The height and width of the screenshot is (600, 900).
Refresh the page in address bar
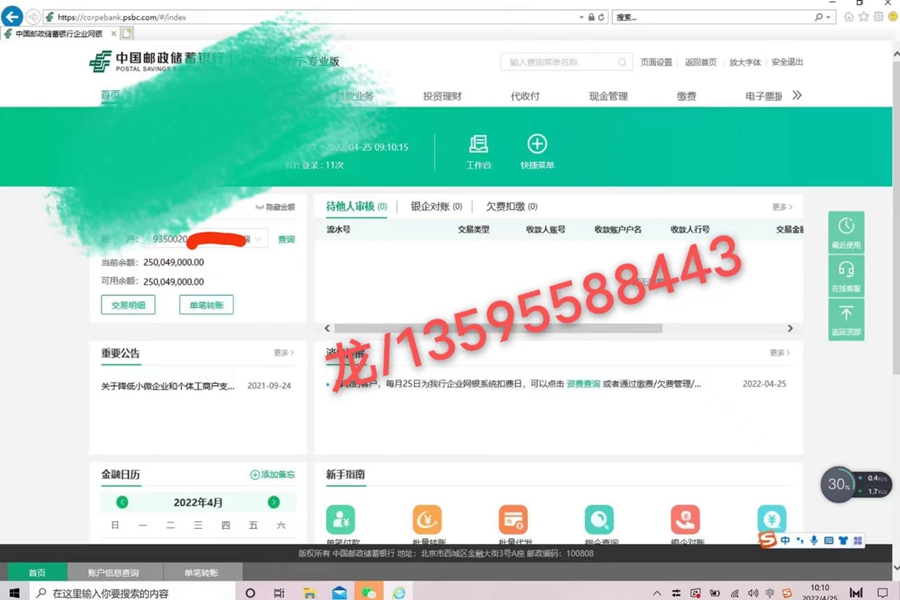pos(601,17)
